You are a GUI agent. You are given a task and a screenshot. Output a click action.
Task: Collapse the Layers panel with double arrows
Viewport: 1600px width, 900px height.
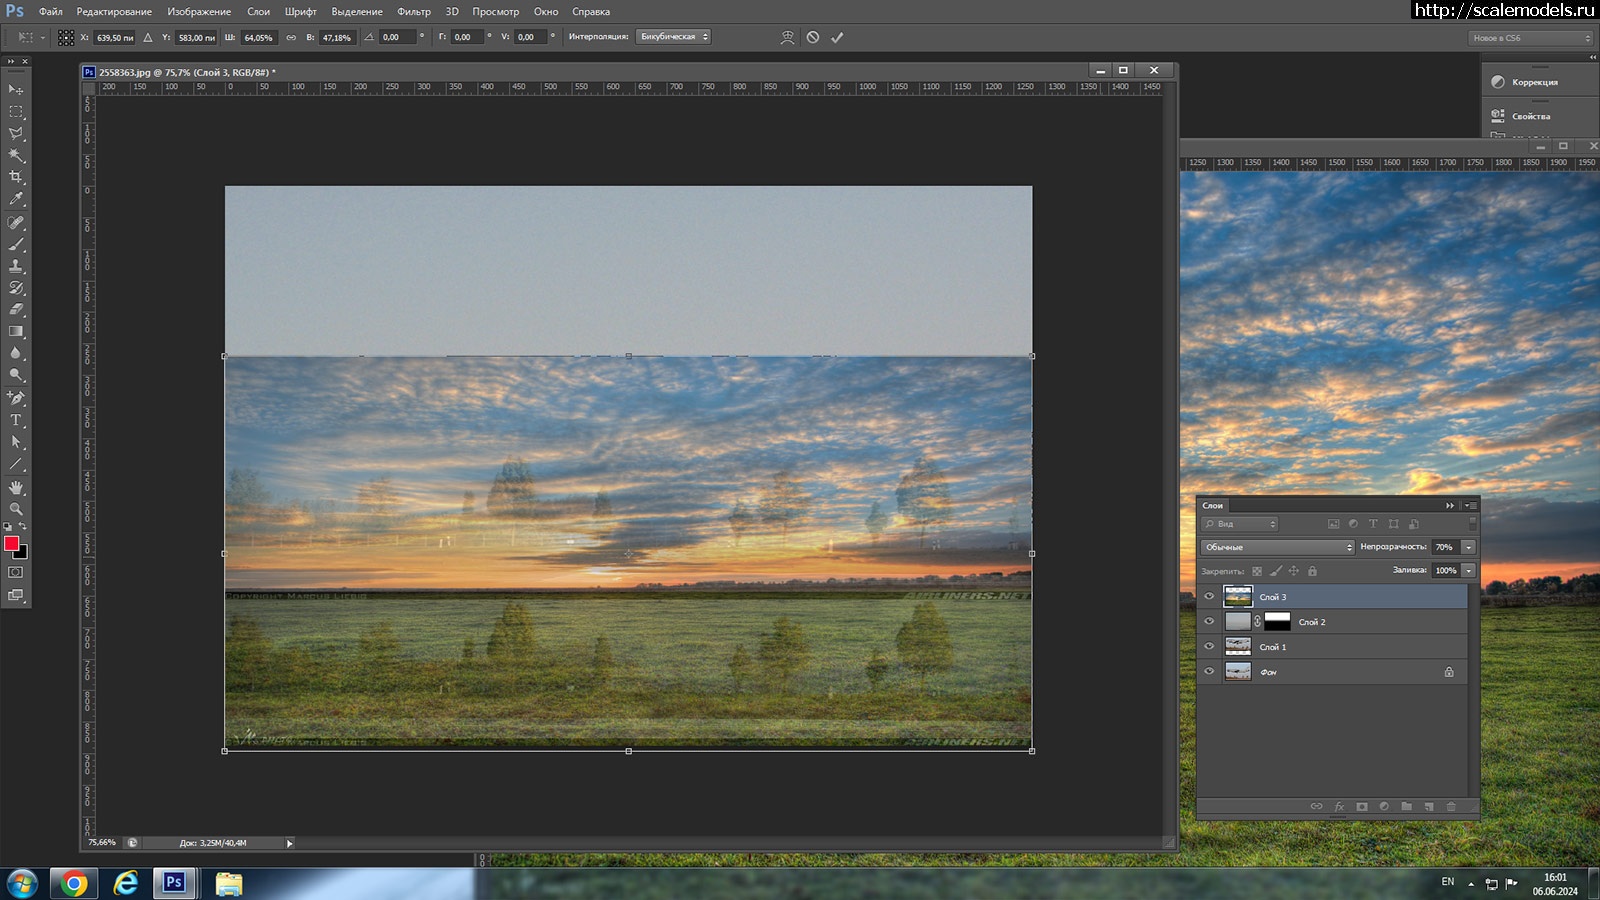click(x=1450, y=506)
